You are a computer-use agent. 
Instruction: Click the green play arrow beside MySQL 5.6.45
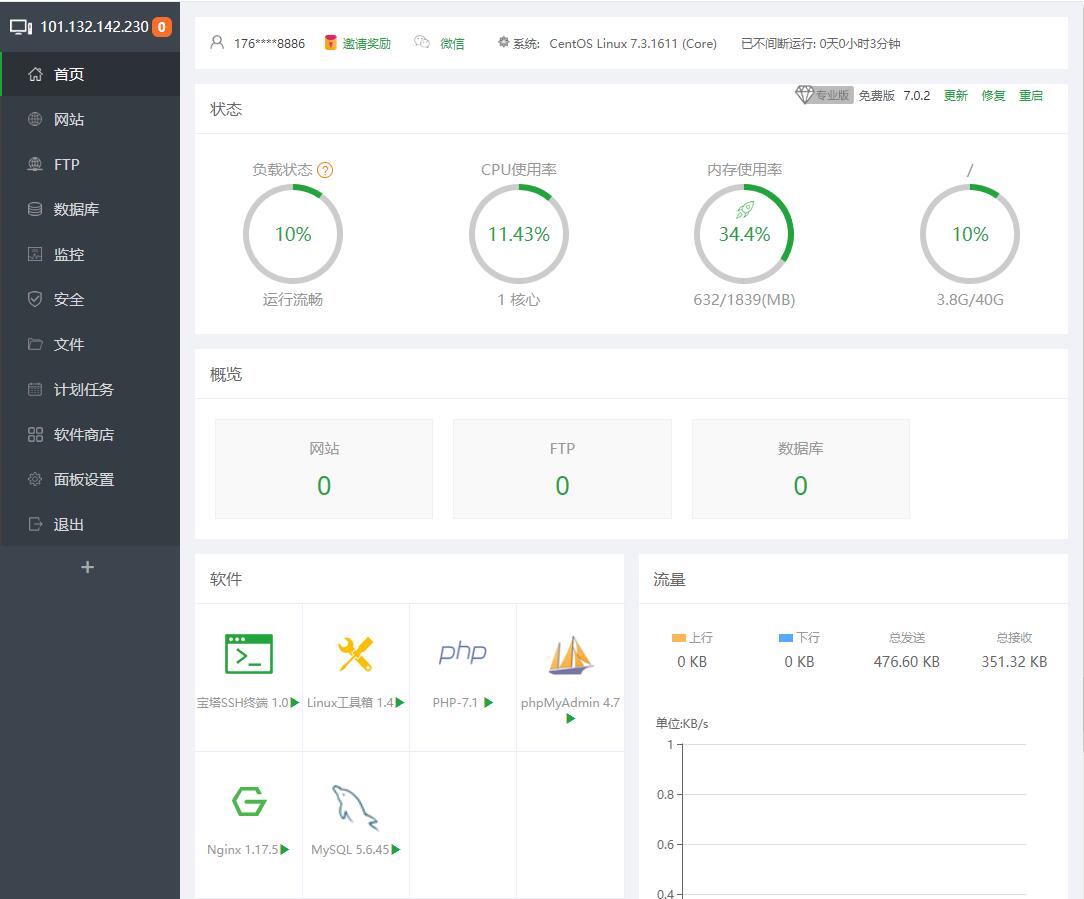396,849
